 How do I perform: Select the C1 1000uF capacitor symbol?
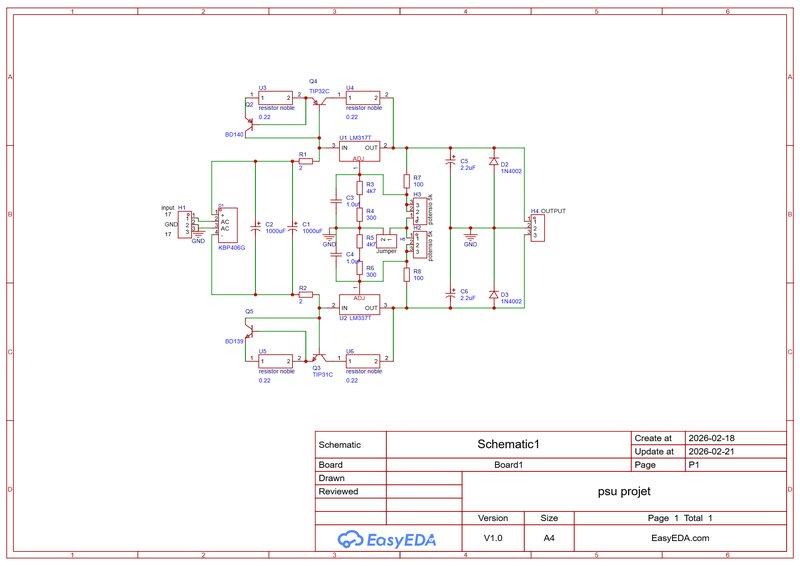tap(293, 228)
